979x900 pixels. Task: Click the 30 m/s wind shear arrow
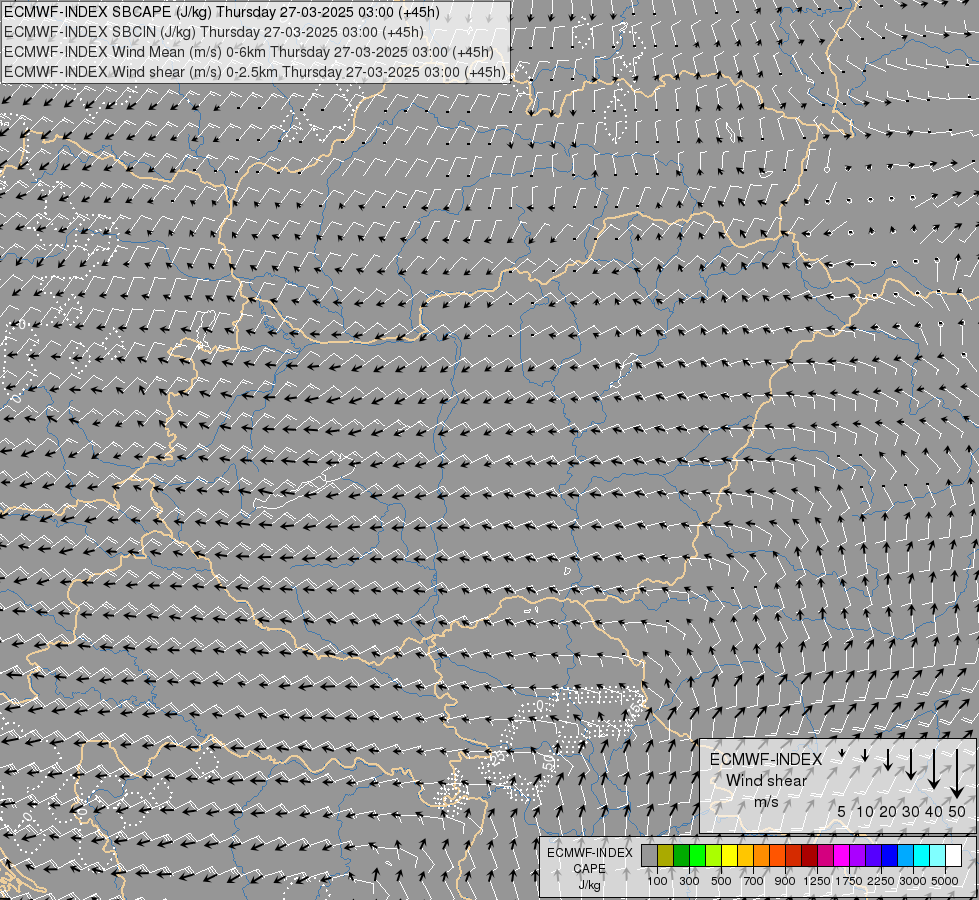[911, 764]
